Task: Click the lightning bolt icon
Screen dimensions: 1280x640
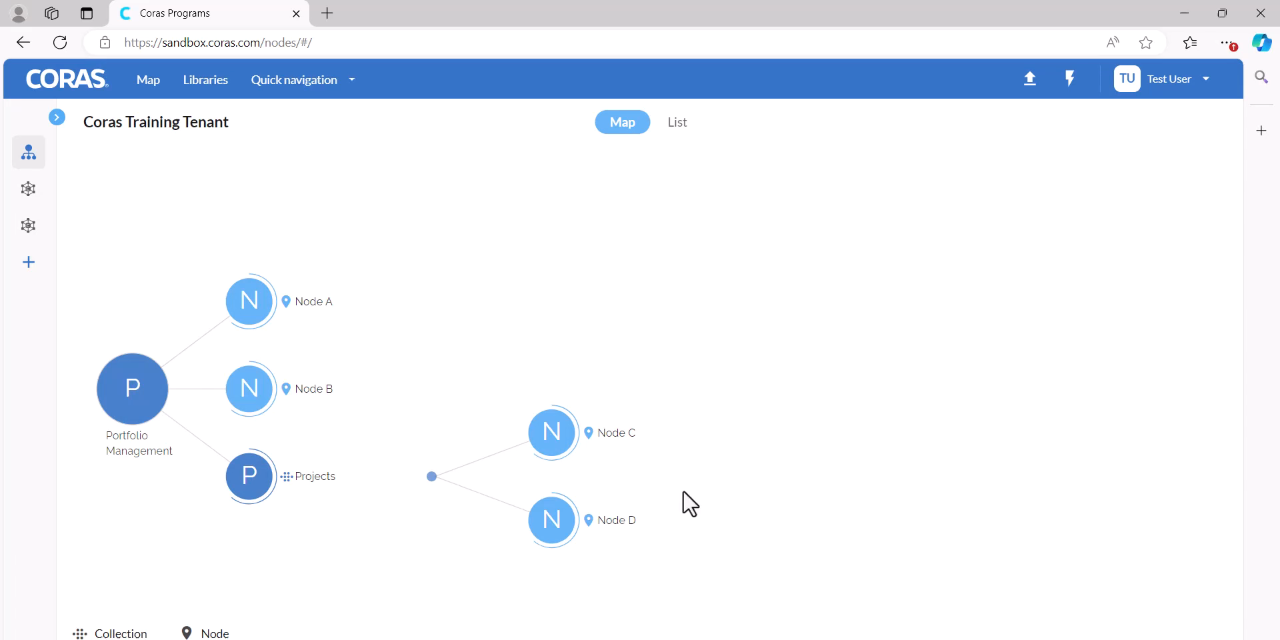Action: click(x=1070, y=79)
